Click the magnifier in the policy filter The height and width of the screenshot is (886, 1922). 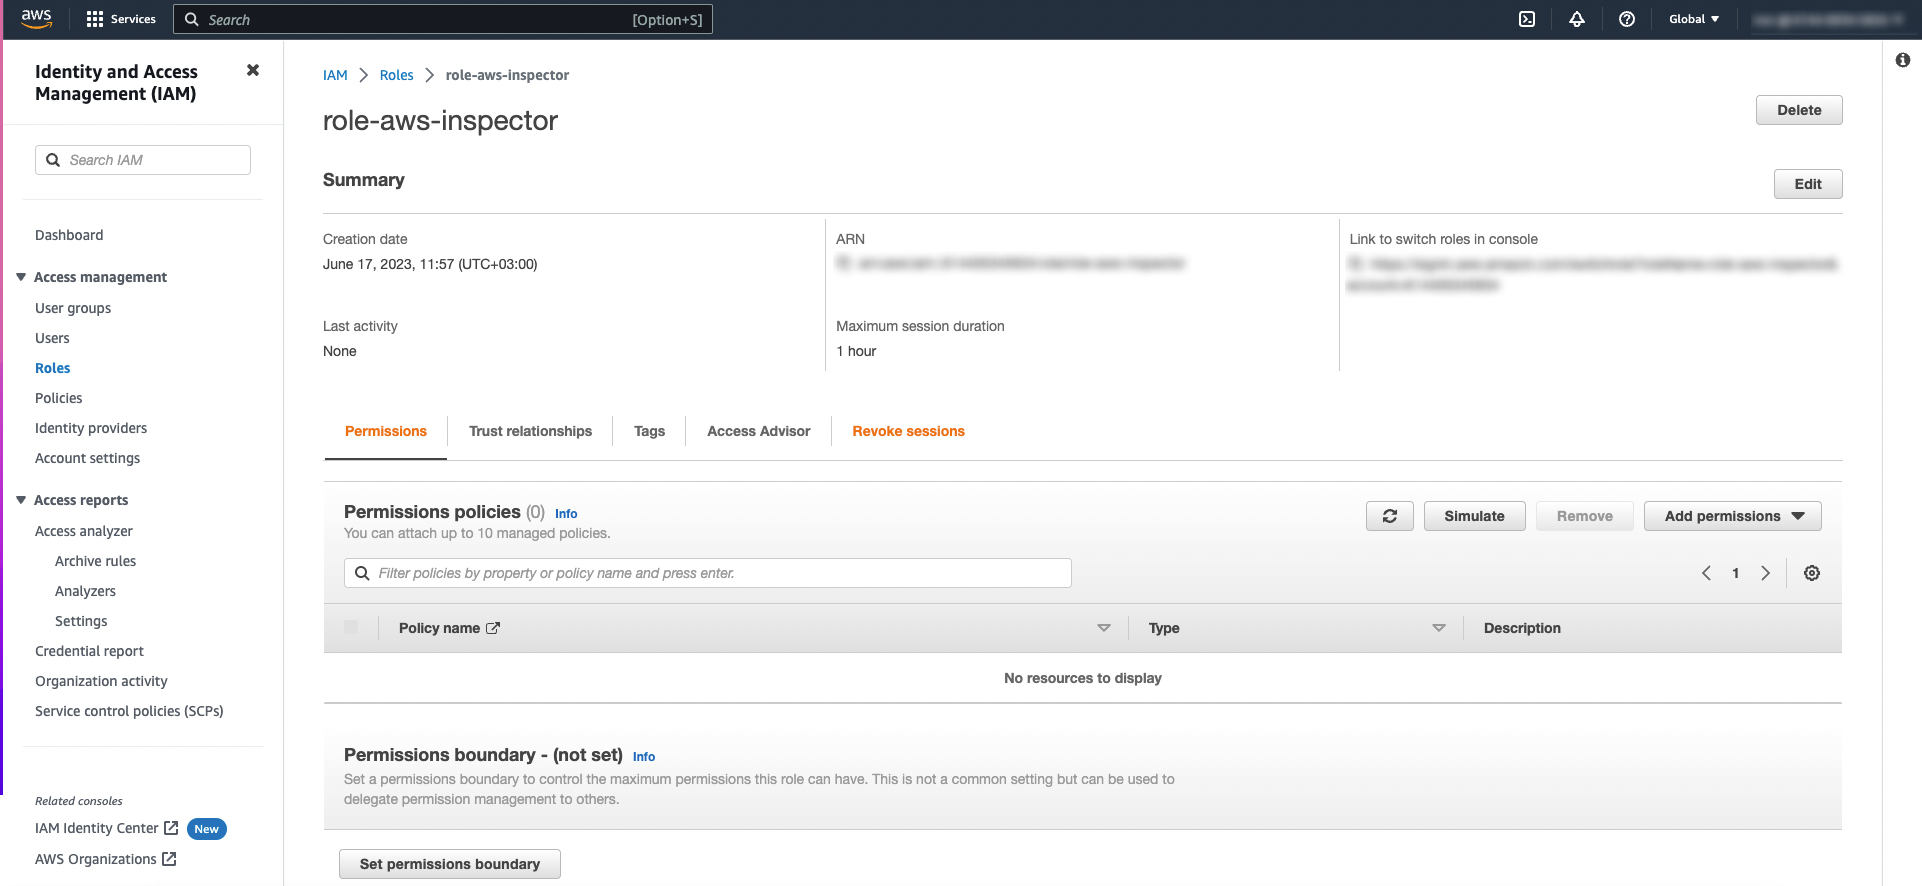pos(362,573)
